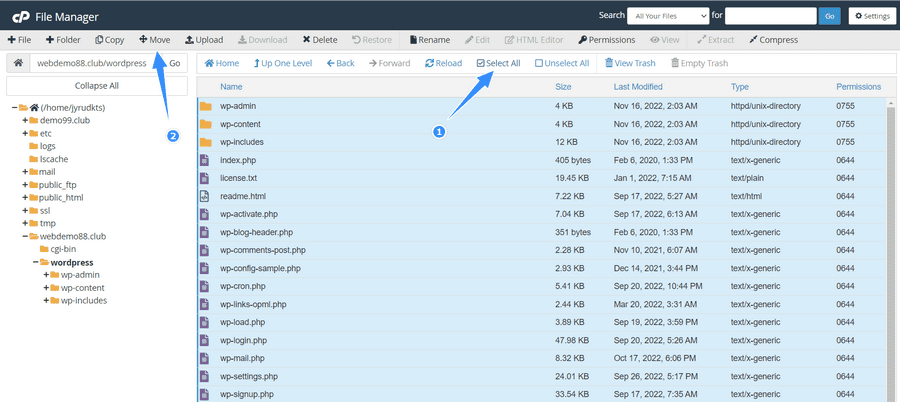Click the wp-admin folder icon in list
The width and height of the screenshot is (900, 402).
point(205,106)
